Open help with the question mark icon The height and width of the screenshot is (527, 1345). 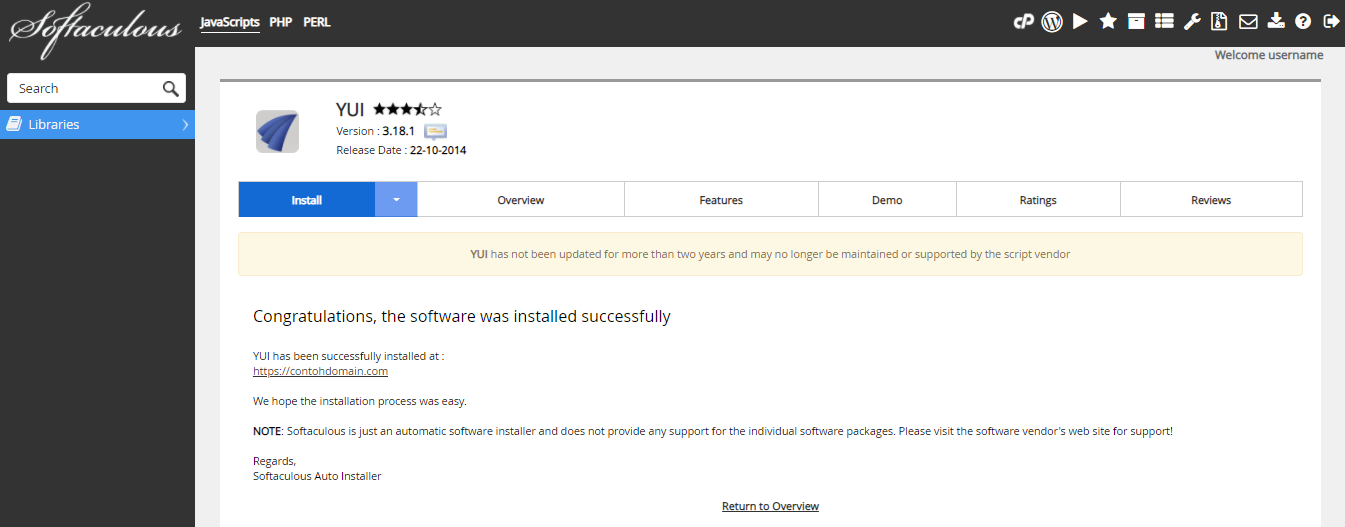click(1303, 21)
